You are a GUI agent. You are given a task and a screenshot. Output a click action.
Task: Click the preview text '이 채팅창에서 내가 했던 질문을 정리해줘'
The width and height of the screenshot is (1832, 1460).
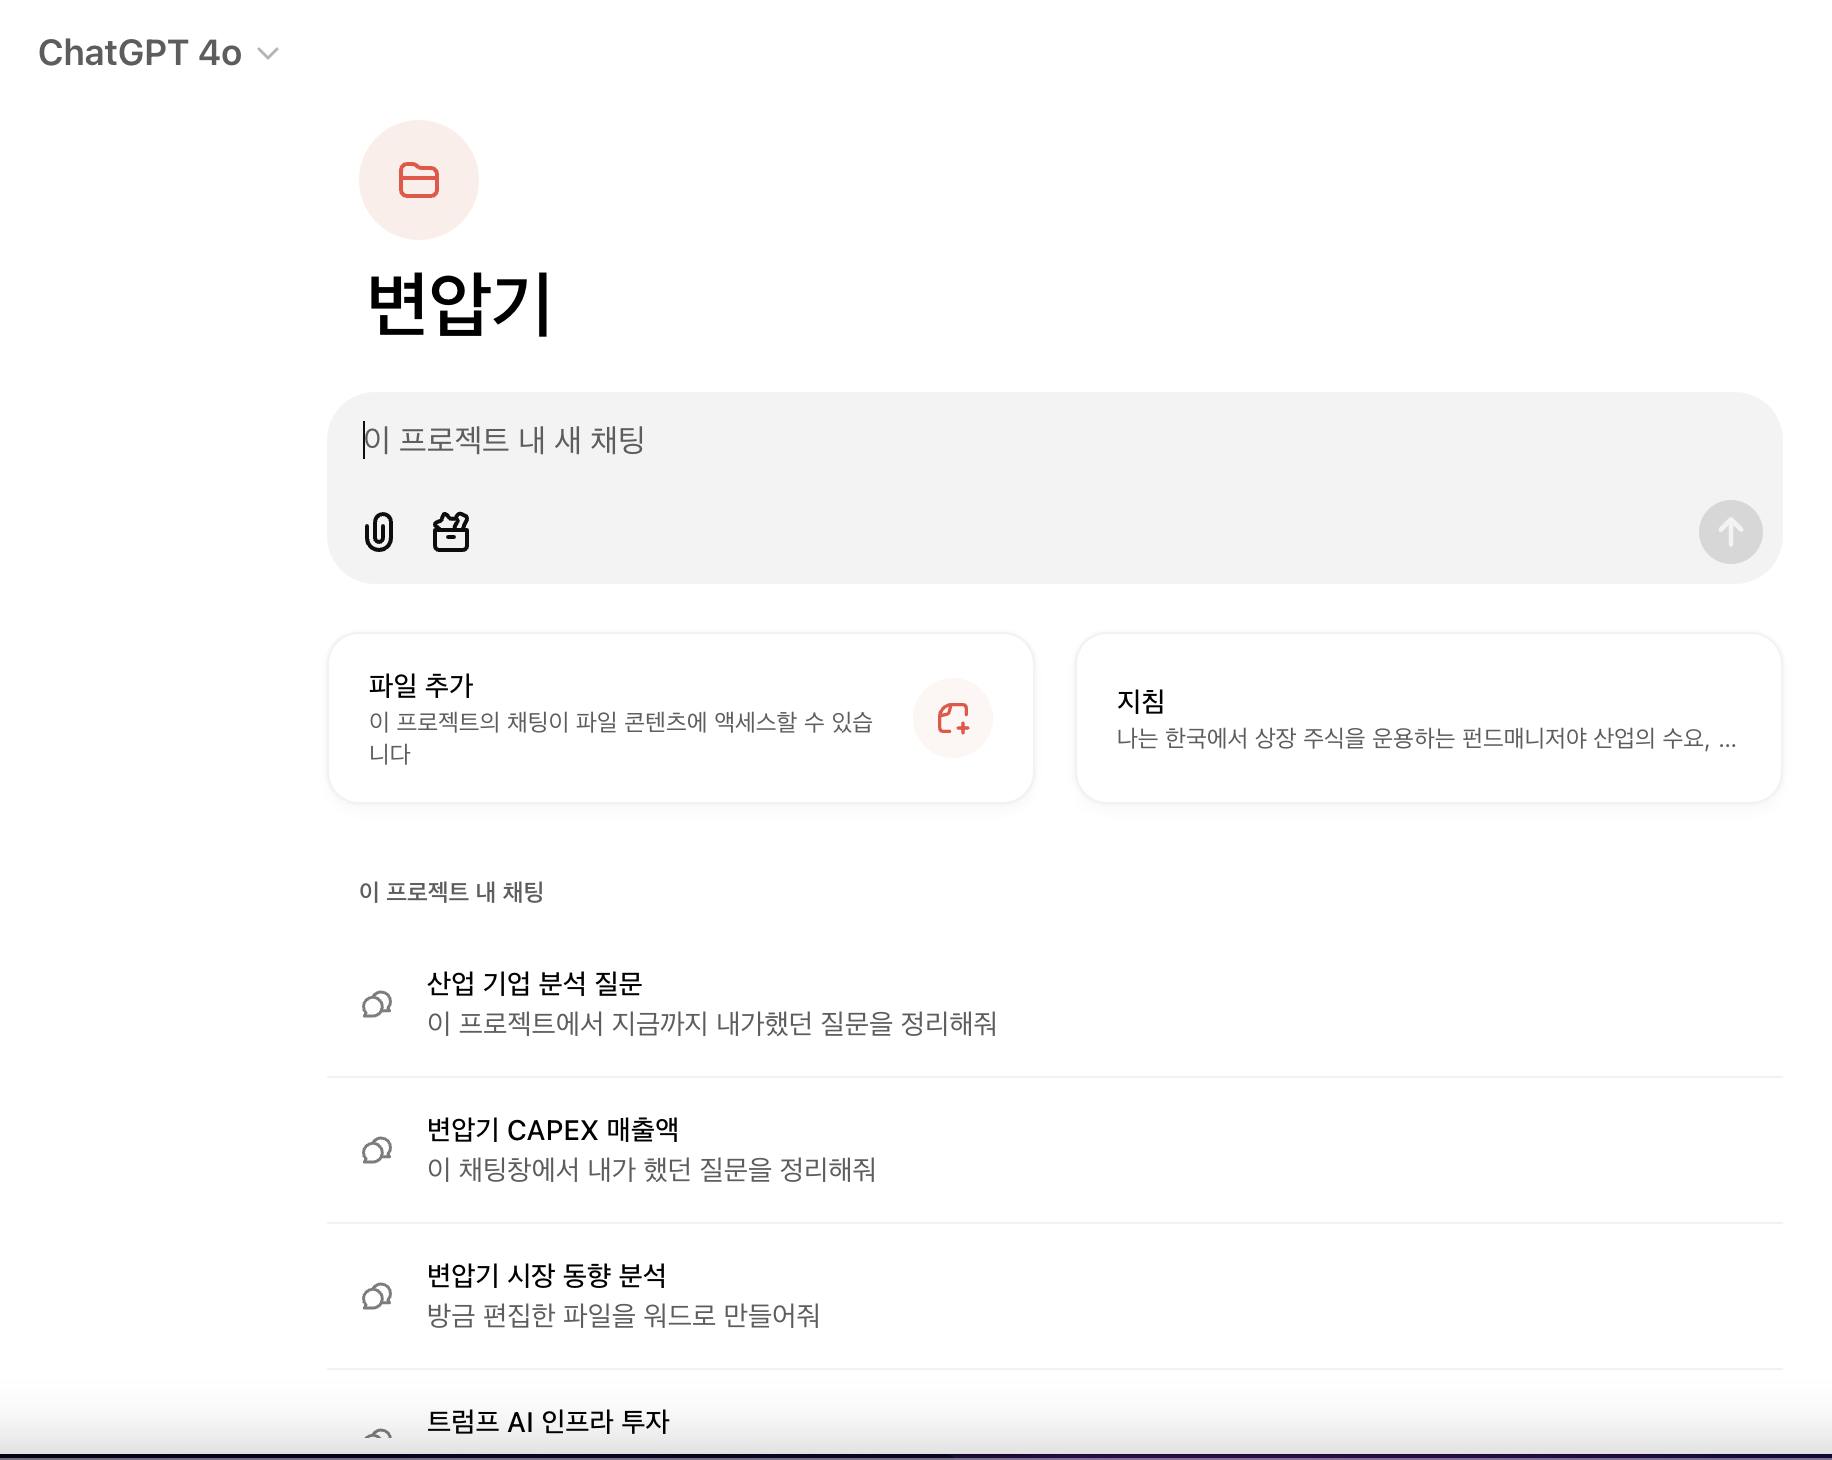pos(651,1170)
